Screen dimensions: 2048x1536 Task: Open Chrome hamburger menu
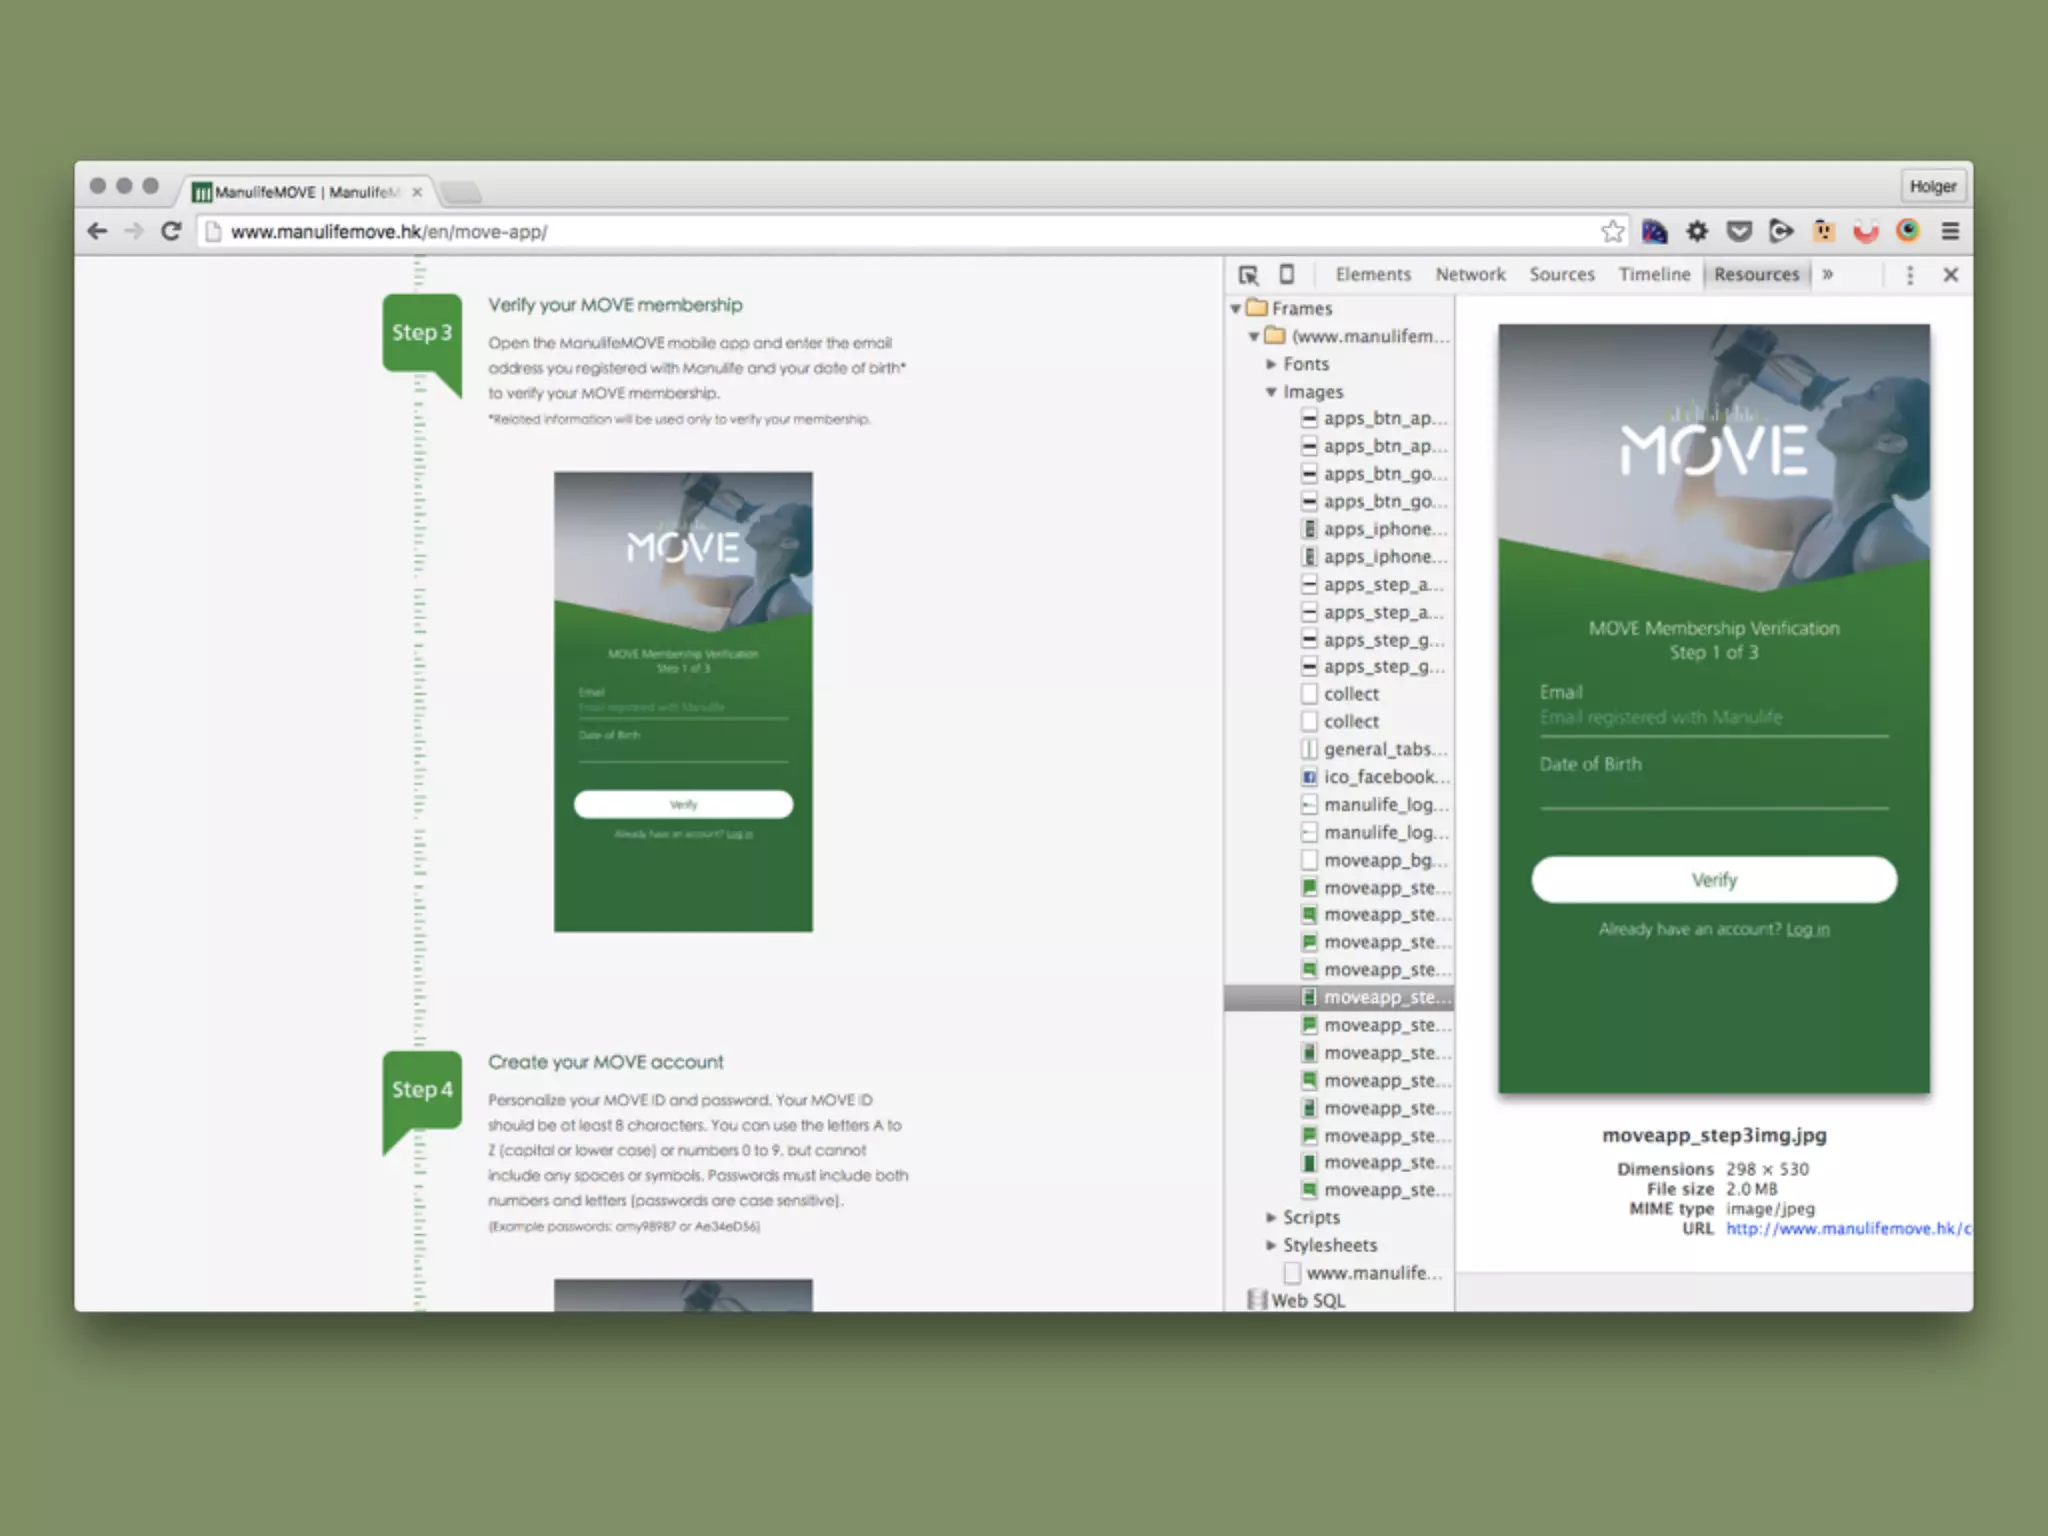1950,232
